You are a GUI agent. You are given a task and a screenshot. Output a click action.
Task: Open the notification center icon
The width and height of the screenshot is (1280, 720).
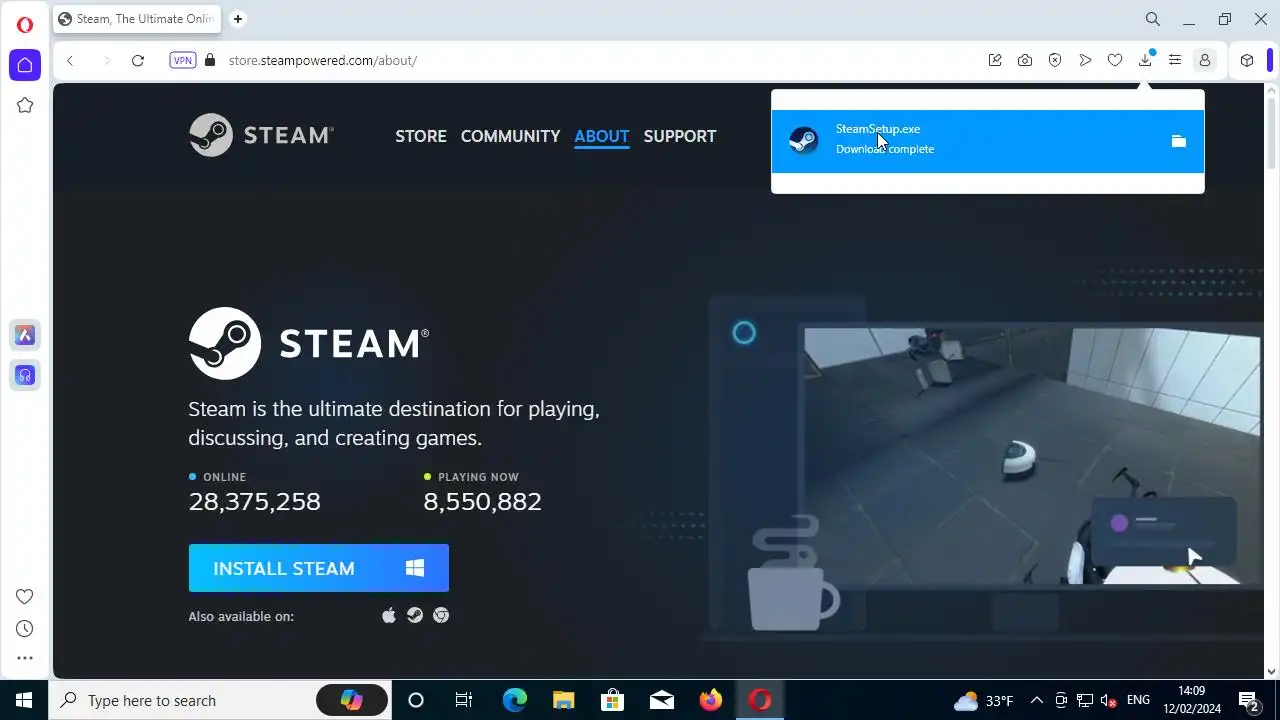coord(1248,700)
